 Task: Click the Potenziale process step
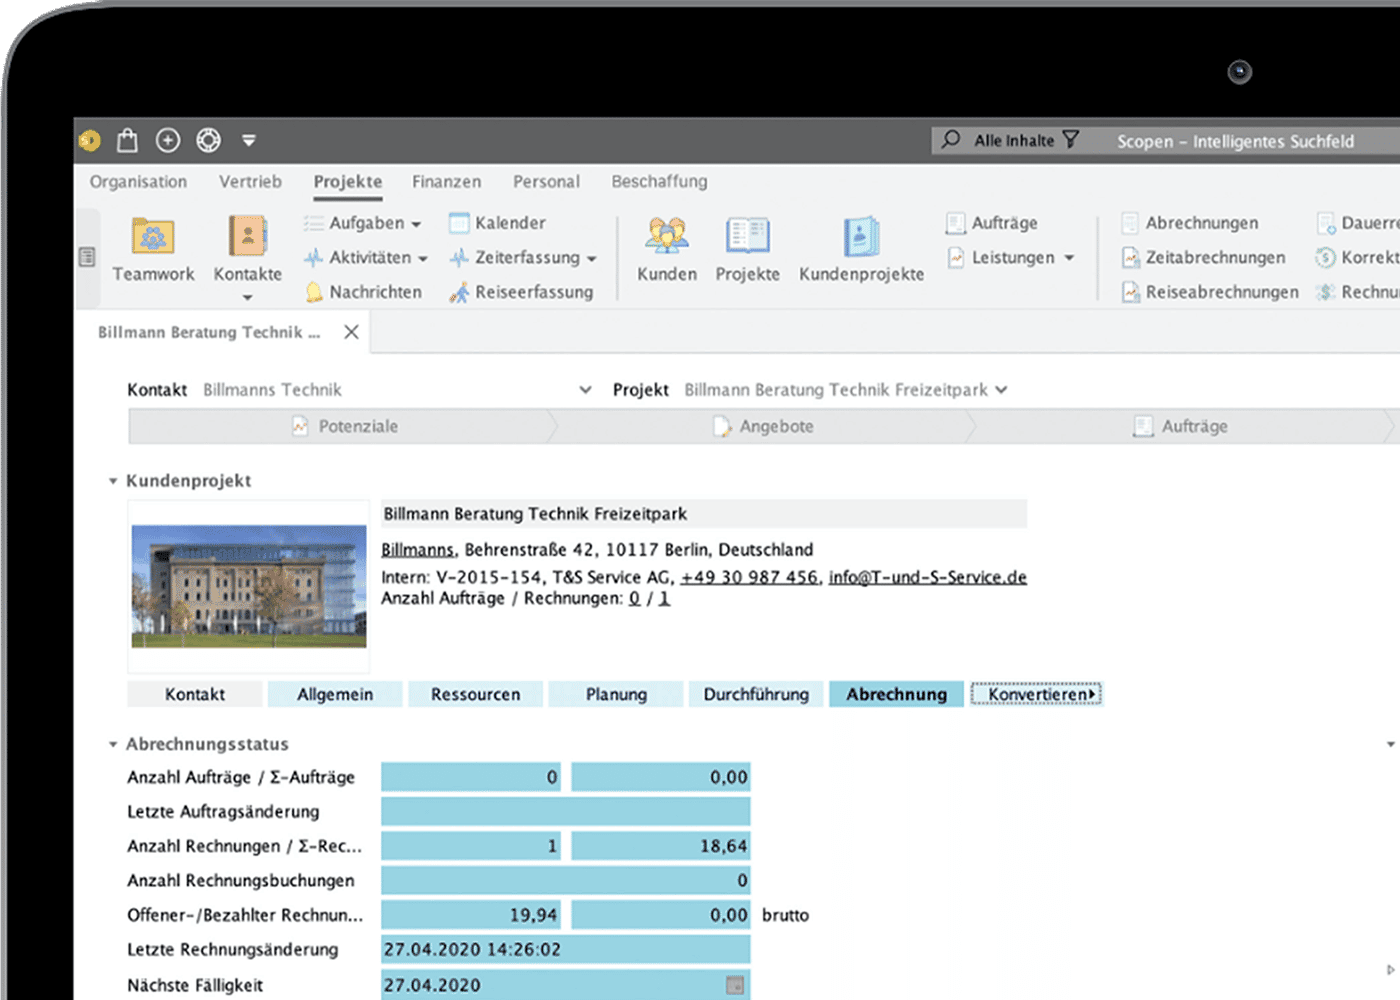[x=342, y=426]
